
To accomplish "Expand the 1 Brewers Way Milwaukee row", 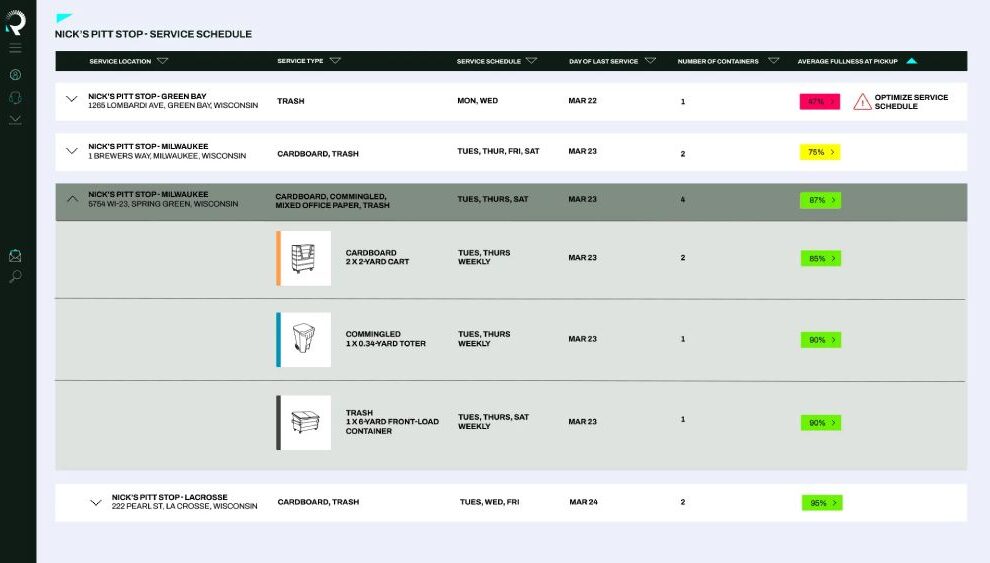I will [71, 151].
